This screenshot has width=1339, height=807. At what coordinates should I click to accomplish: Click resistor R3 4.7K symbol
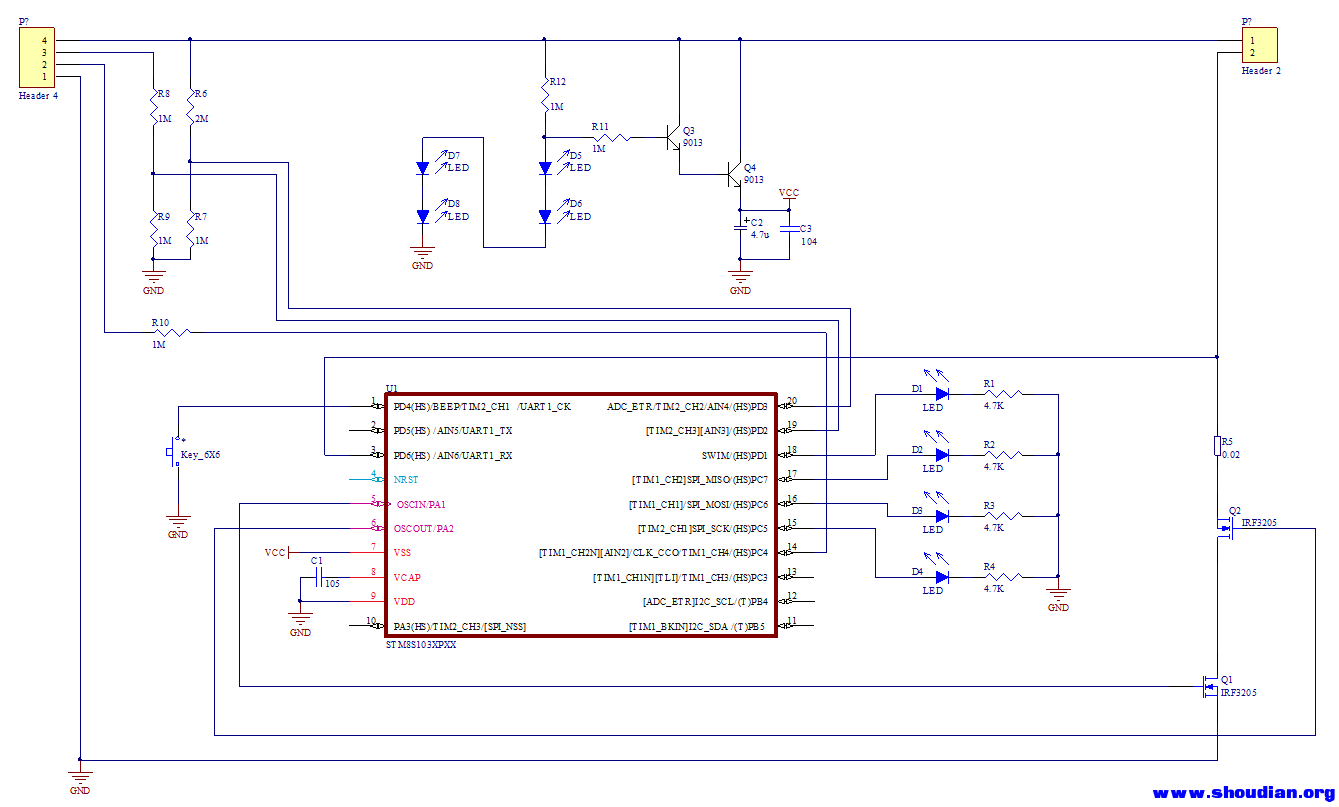click(x=1003, y=516)
